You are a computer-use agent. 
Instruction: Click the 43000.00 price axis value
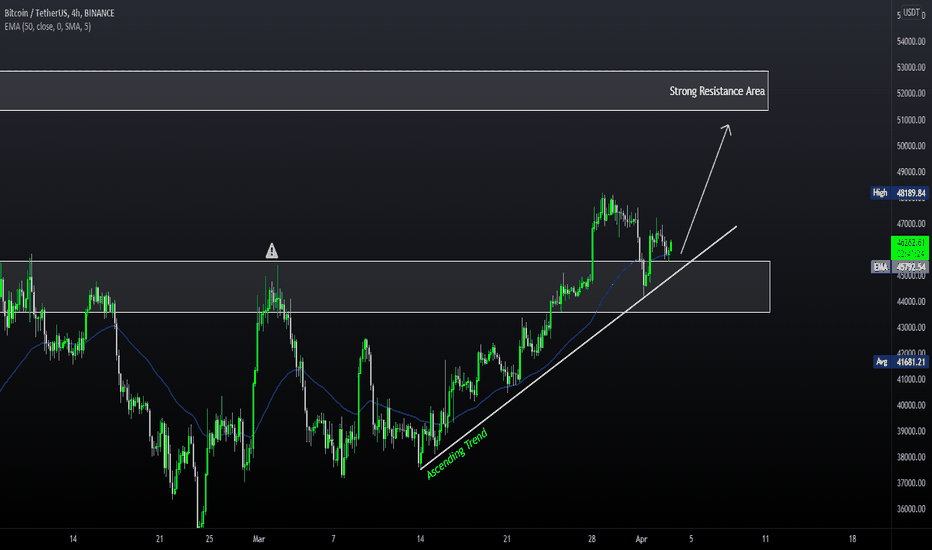point(911,328)
